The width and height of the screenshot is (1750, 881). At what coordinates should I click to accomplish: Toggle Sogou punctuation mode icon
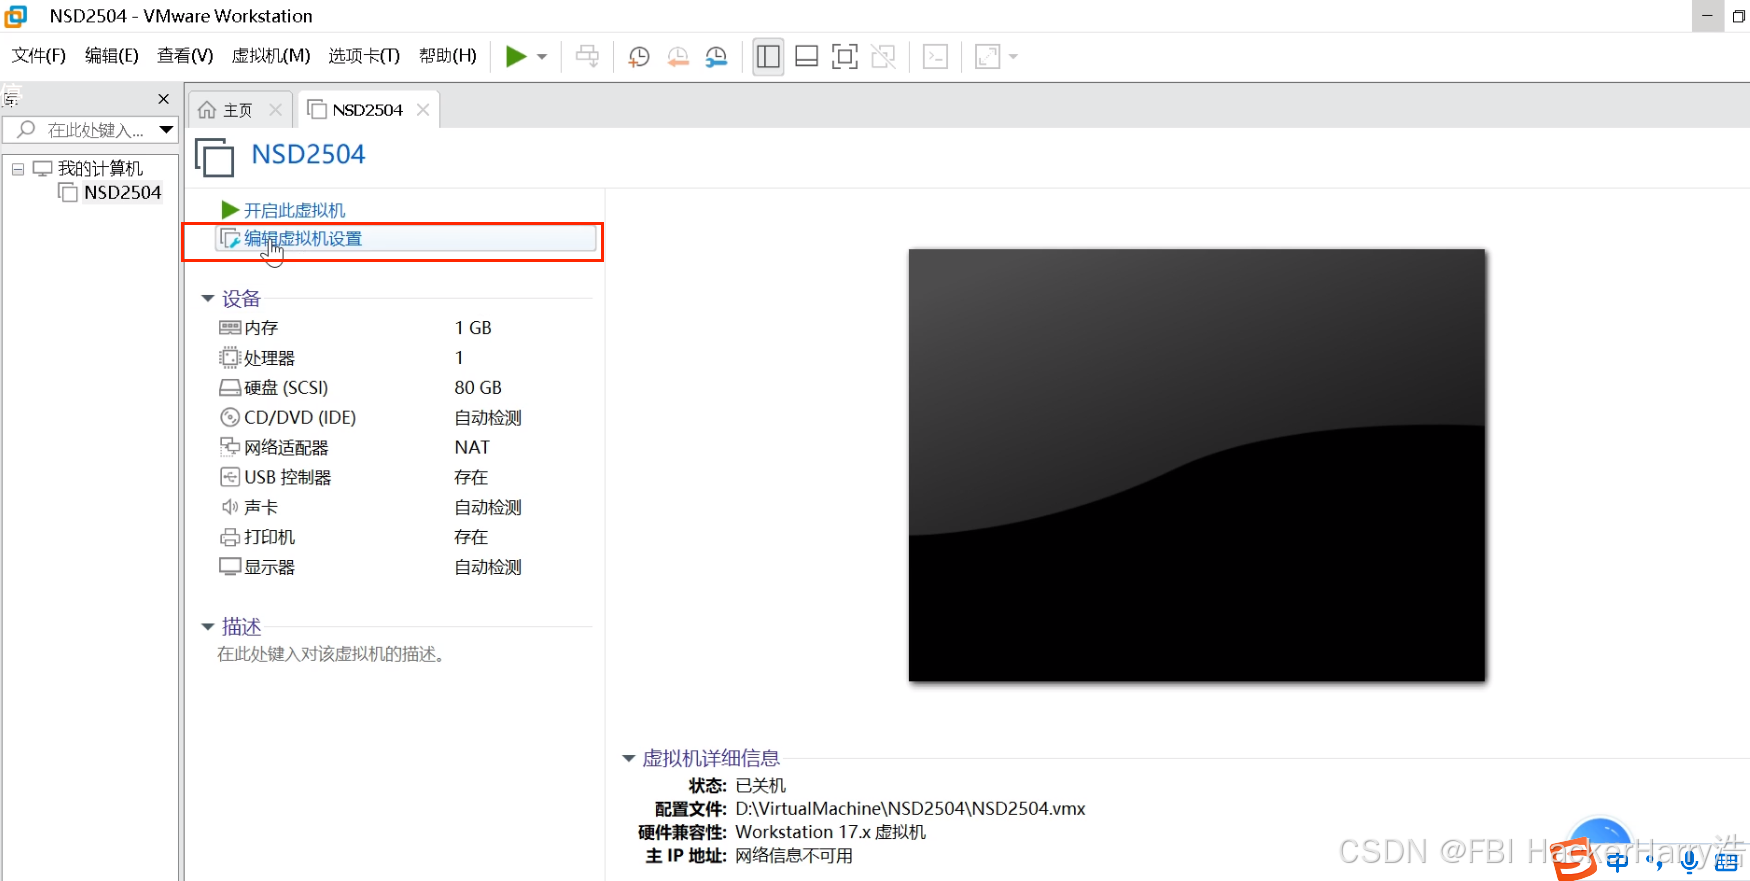click(x=1654, y=864)
